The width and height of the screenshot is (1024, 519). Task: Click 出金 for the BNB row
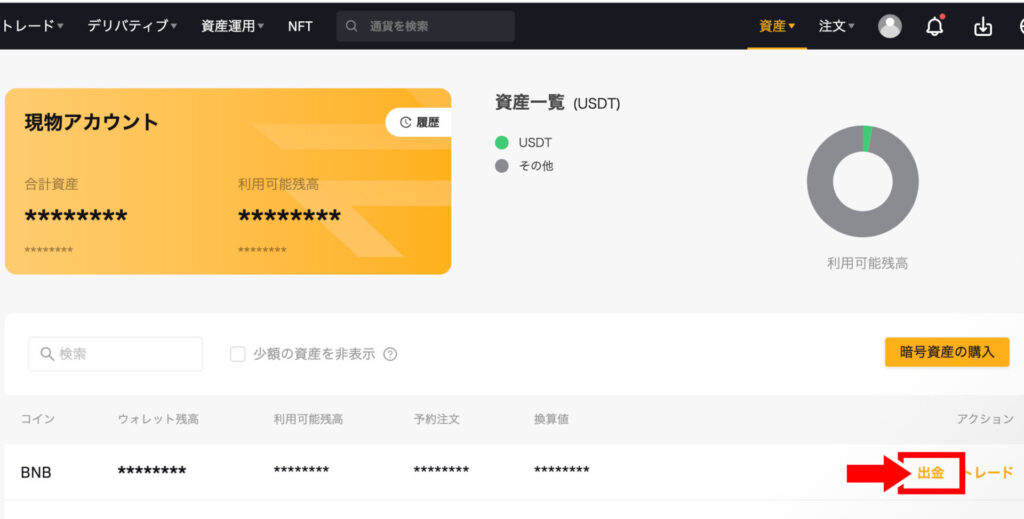(931, 473)
